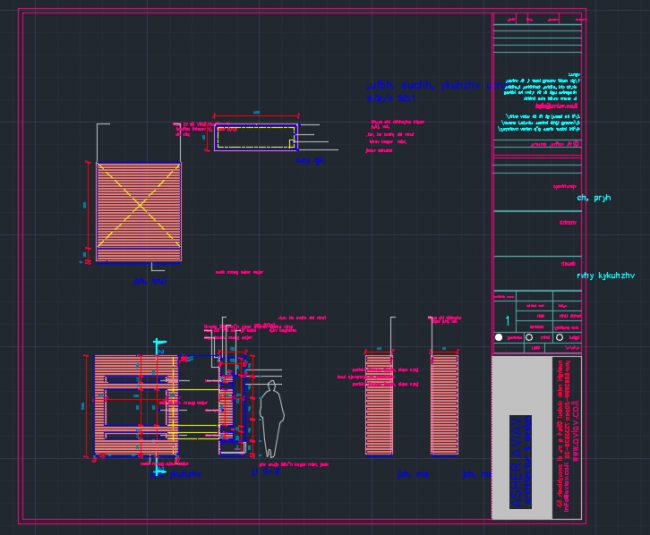The width and height of the screenshot is (650, 535).
Task: Click the cyan section marker above front elevation
Action: tap(157, 345)
